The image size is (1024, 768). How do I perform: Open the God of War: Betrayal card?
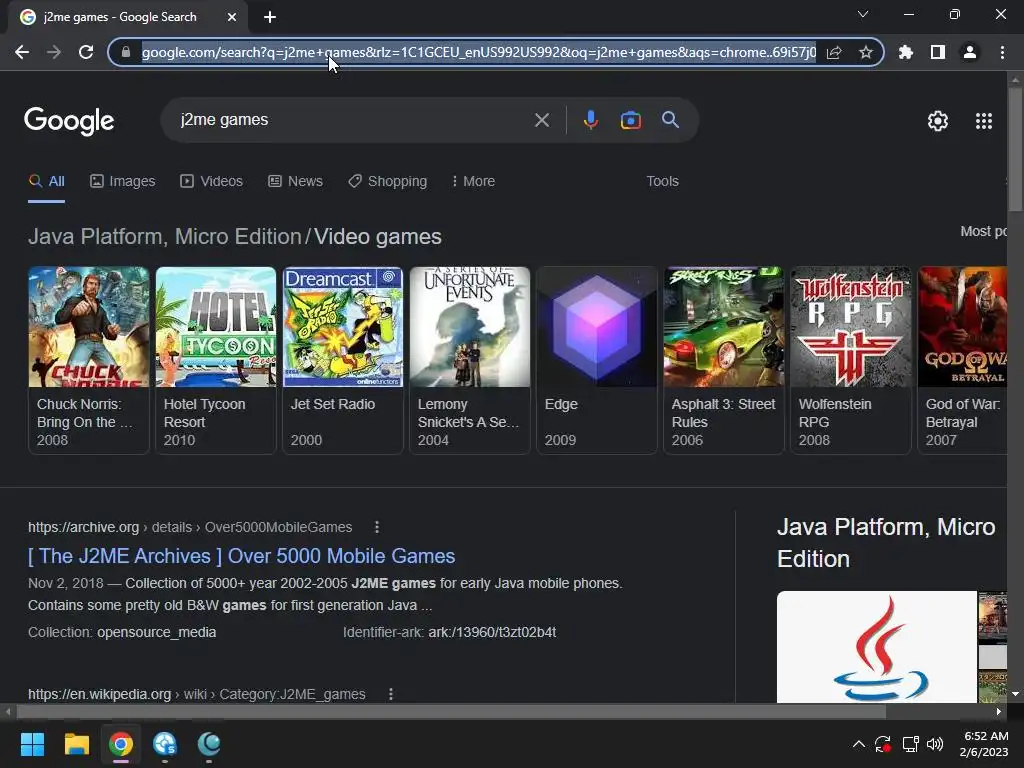click(x=962, y=360)
